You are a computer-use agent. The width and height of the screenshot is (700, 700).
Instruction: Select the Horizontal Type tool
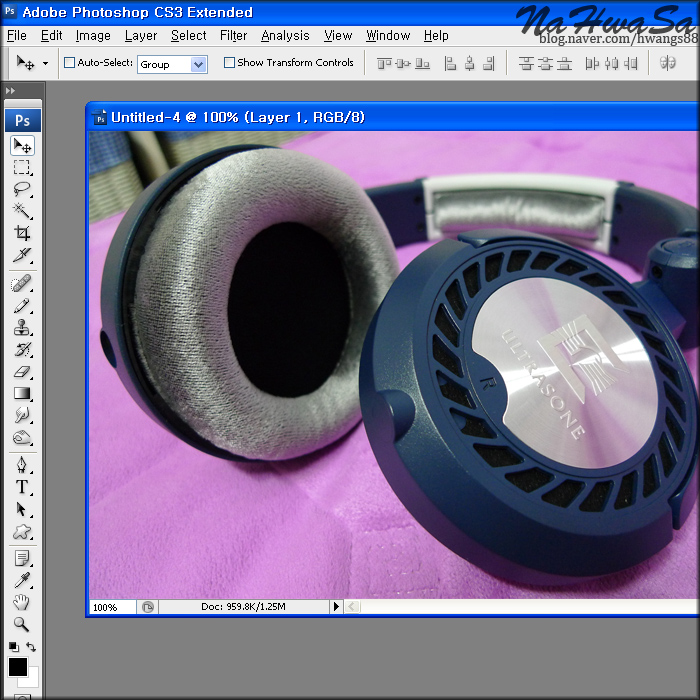(21, 487)
